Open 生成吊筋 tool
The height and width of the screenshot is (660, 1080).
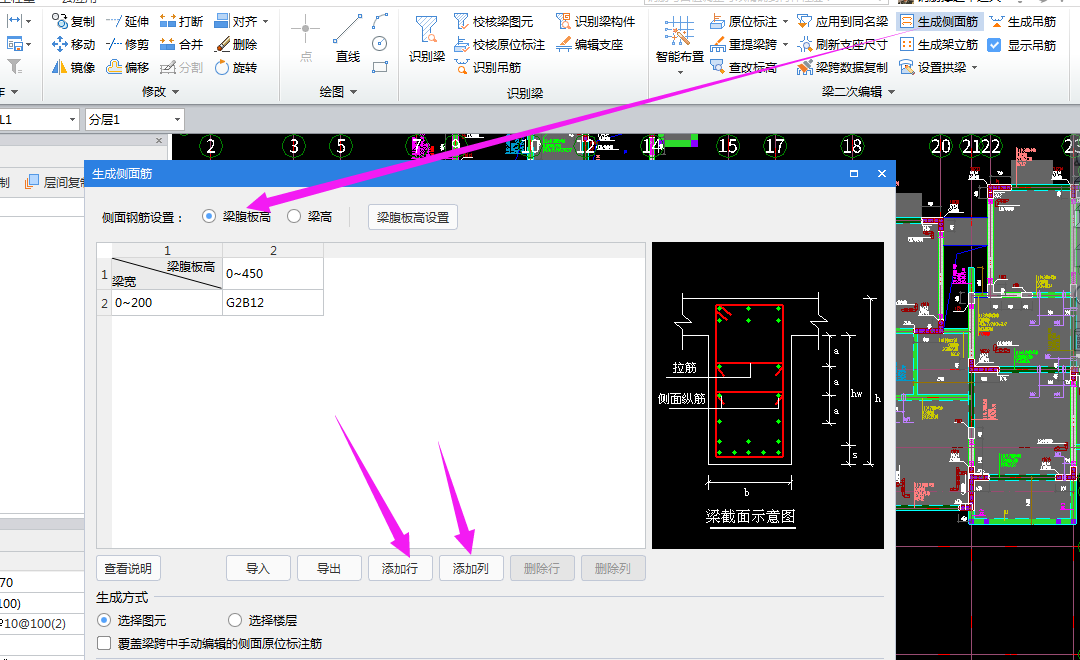(1023, 21)
